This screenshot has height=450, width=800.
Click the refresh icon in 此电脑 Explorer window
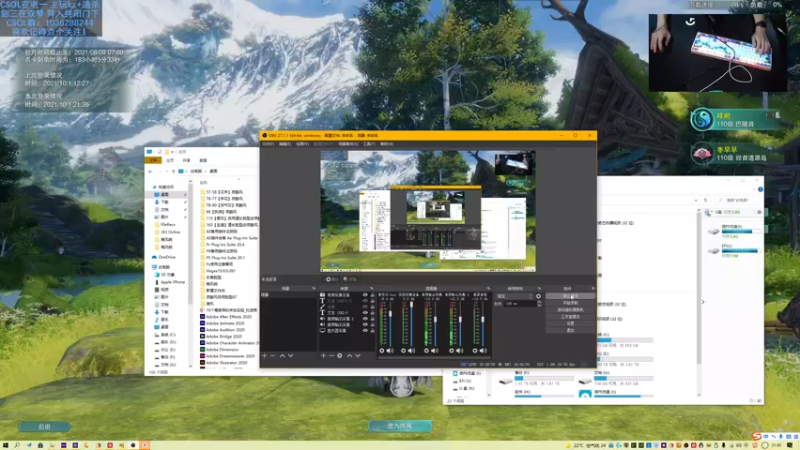[x=705, y=200]
